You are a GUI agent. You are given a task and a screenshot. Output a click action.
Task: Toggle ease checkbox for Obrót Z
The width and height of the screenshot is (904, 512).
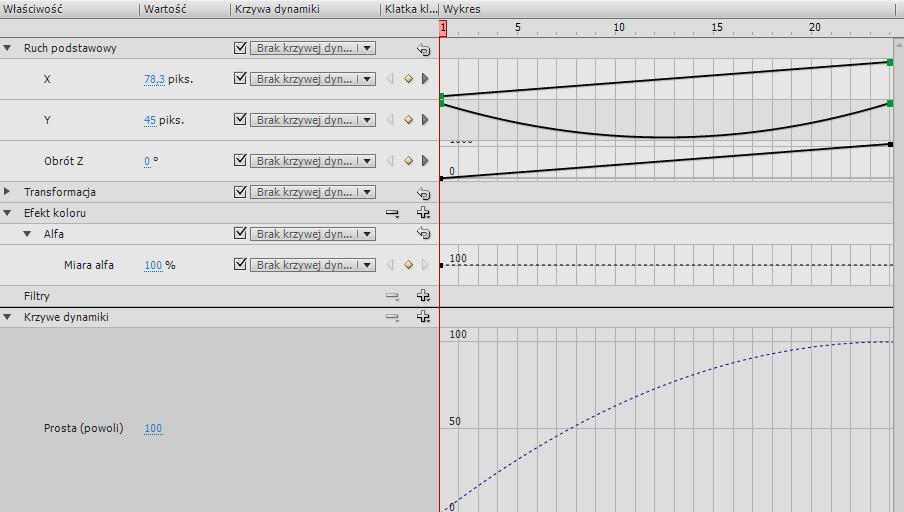pos(240,160)
